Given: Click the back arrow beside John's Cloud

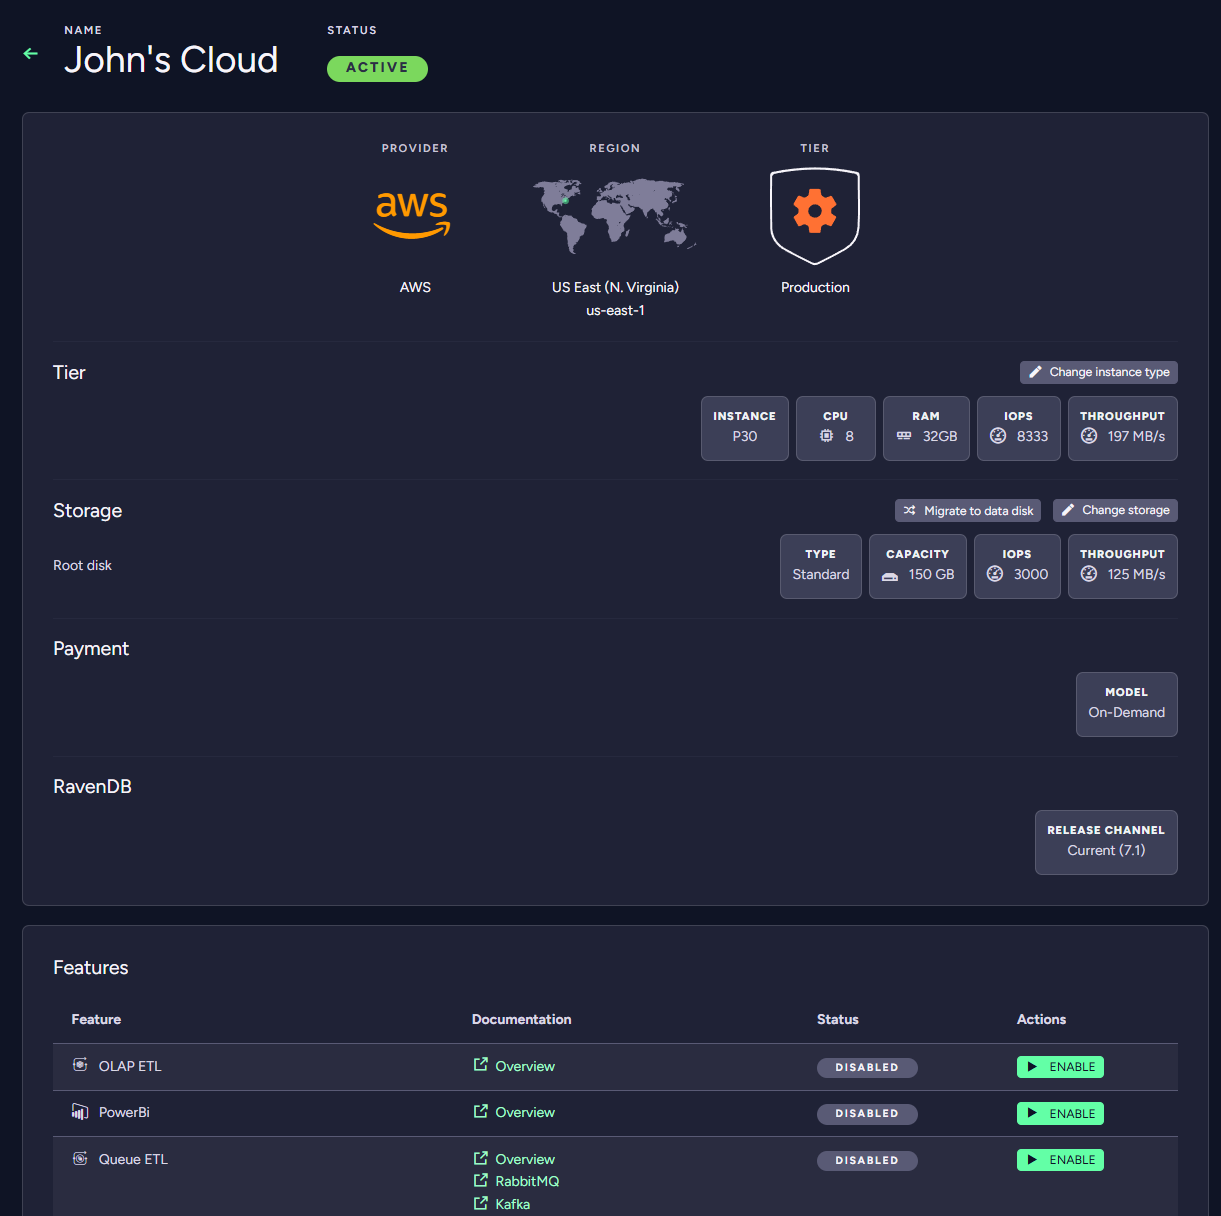Looking at the screenshot, I should [x=29, y=54].
